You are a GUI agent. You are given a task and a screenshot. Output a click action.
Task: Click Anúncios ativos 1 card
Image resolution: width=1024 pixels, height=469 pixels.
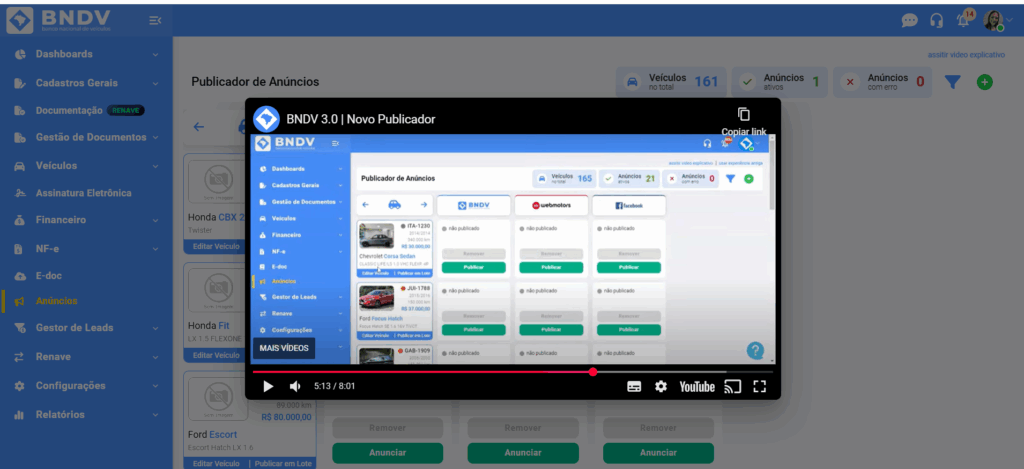[780, 82]
